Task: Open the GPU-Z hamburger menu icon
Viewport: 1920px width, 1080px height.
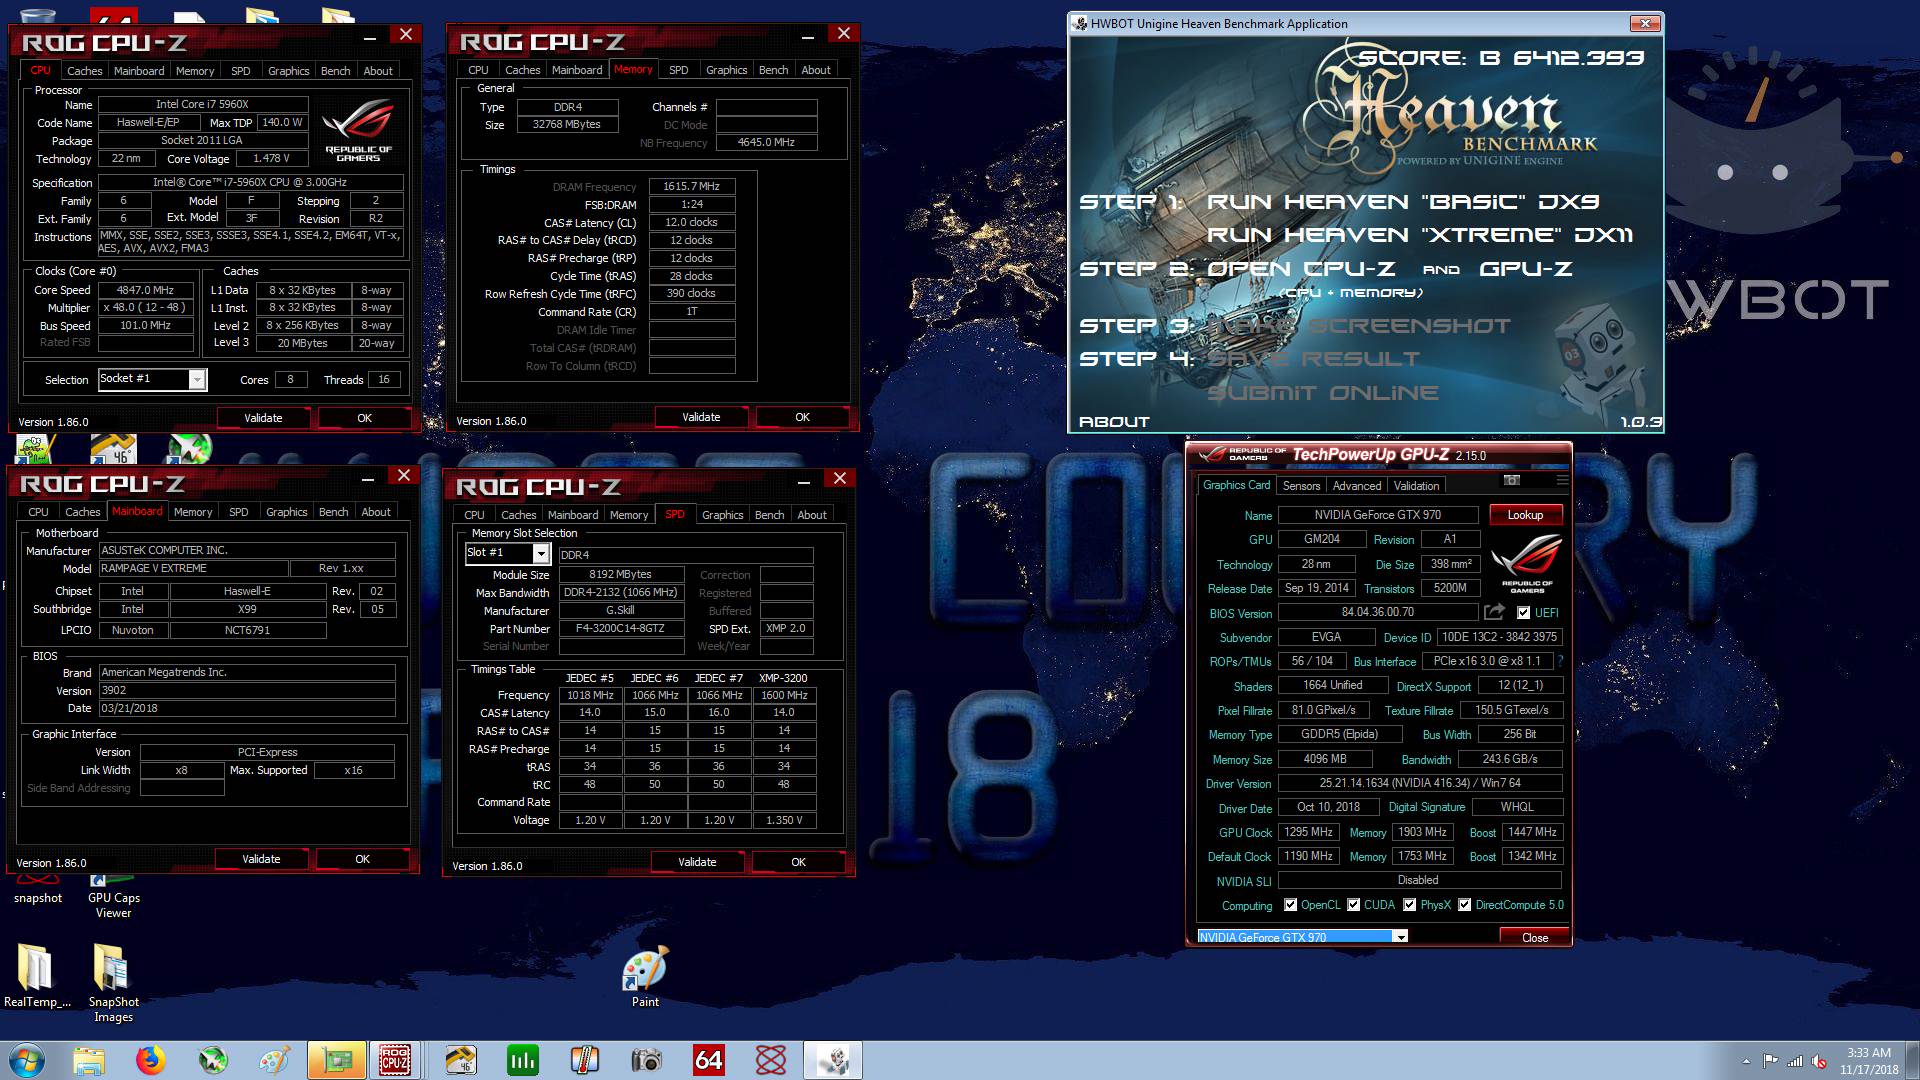Action: coord(1562,481)
